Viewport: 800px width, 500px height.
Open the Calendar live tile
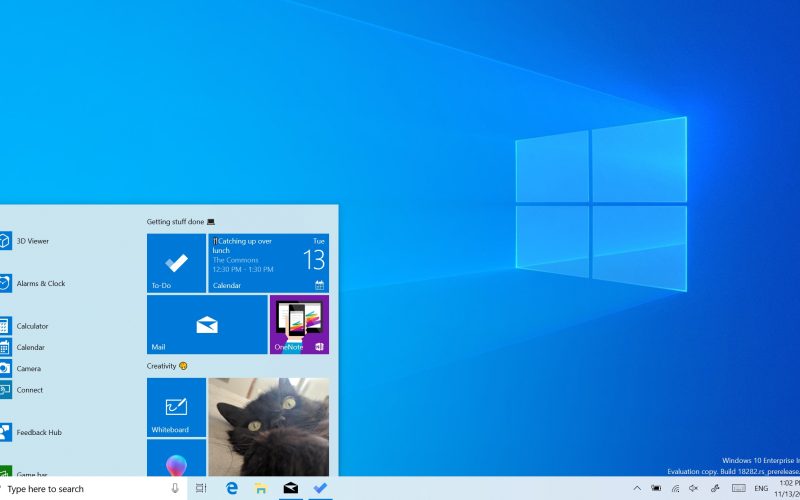268,263
